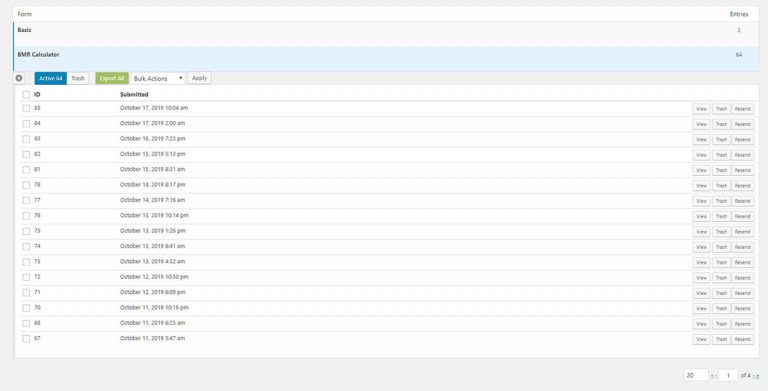Click the entries count 64 for BMR Calculator

739,55
